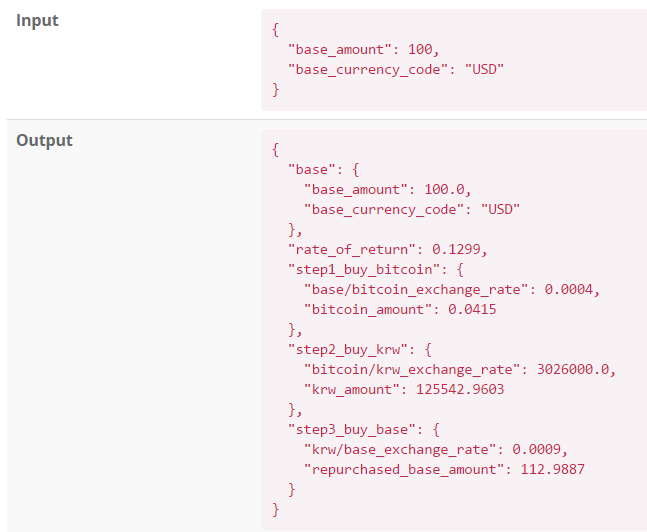
Task: Click the base/bitcoin_exchange_rate value 0.0004
Action: pos(569,289)
